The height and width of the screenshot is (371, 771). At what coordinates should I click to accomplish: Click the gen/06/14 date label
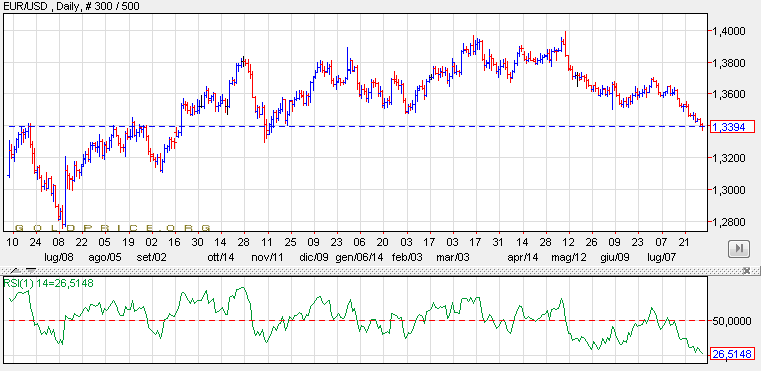tap(359, 257)
